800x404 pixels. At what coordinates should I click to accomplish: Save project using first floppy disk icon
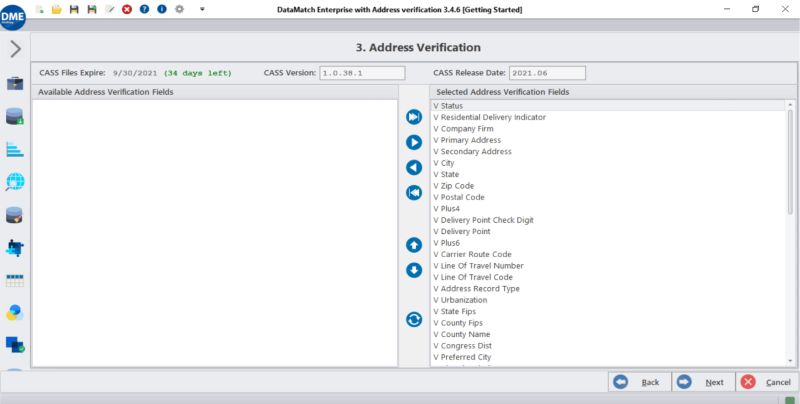click(x=74, y=9)
